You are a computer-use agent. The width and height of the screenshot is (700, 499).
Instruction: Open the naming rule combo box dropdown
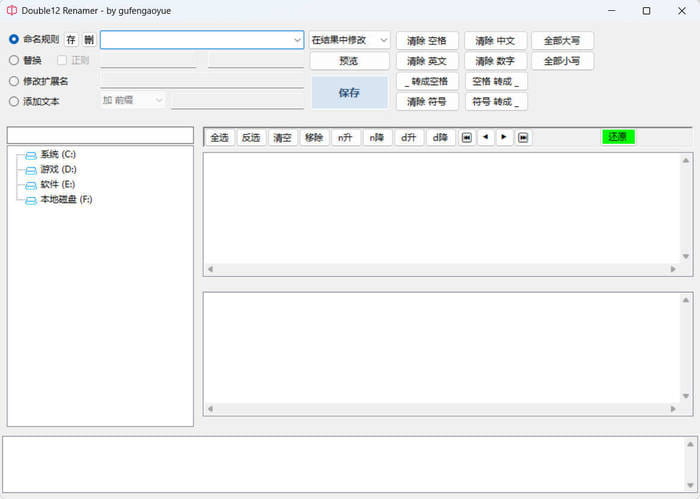(x=297, y=40)
